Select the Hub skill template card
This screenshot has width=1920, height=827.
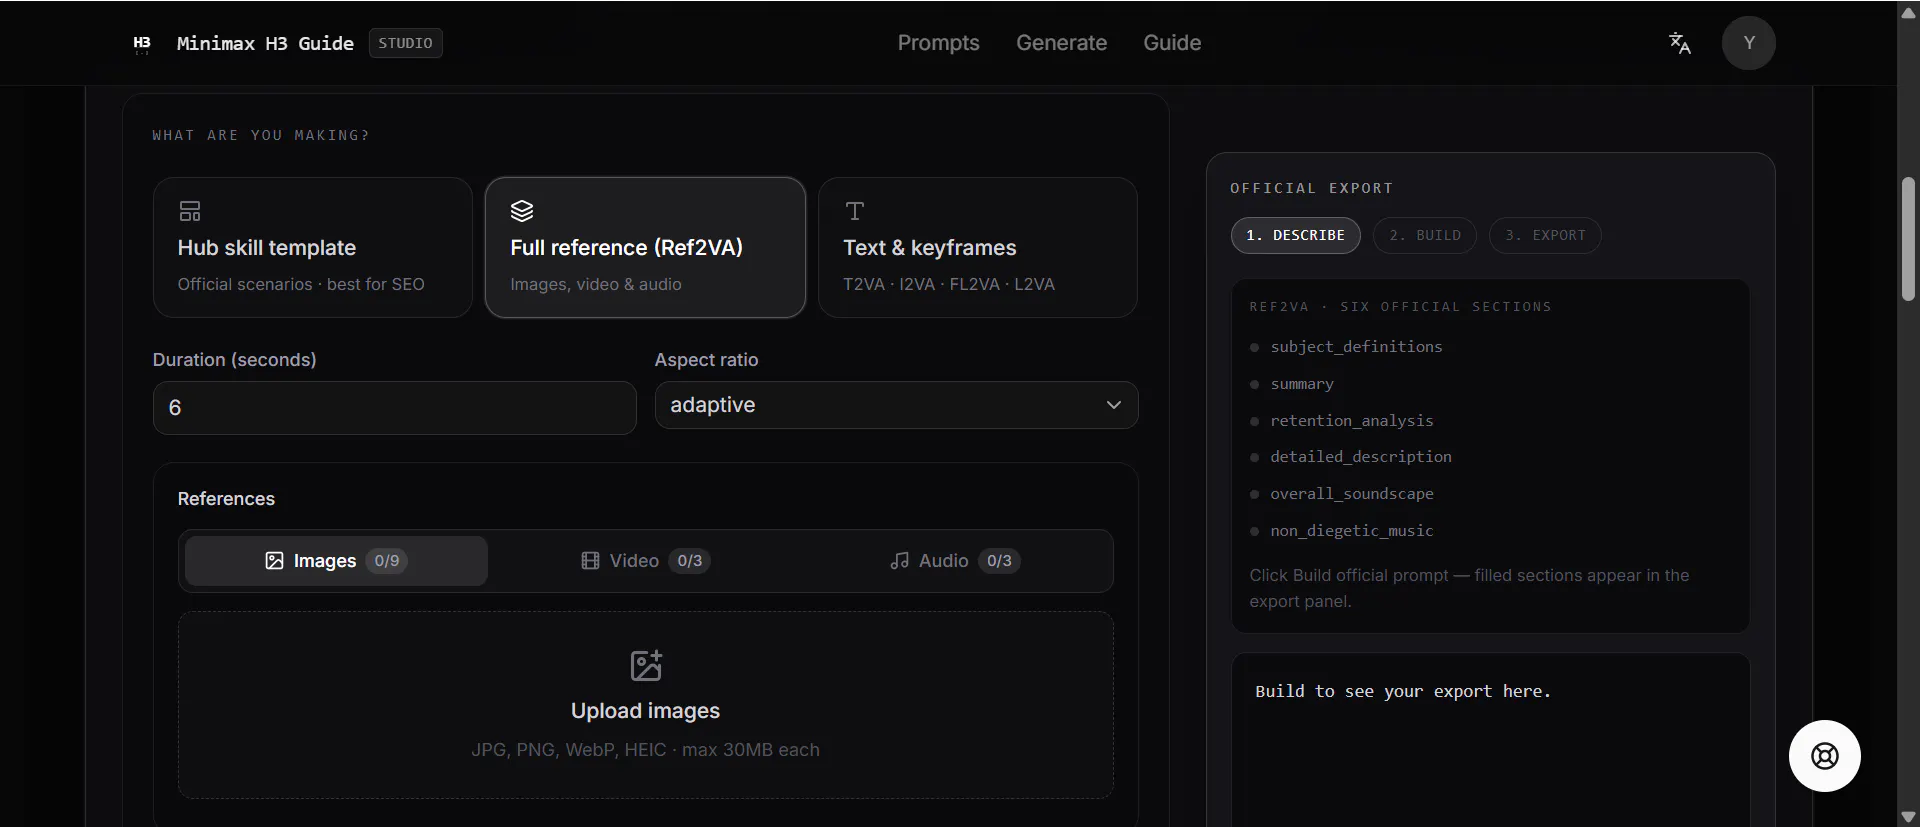pos(312,248)
